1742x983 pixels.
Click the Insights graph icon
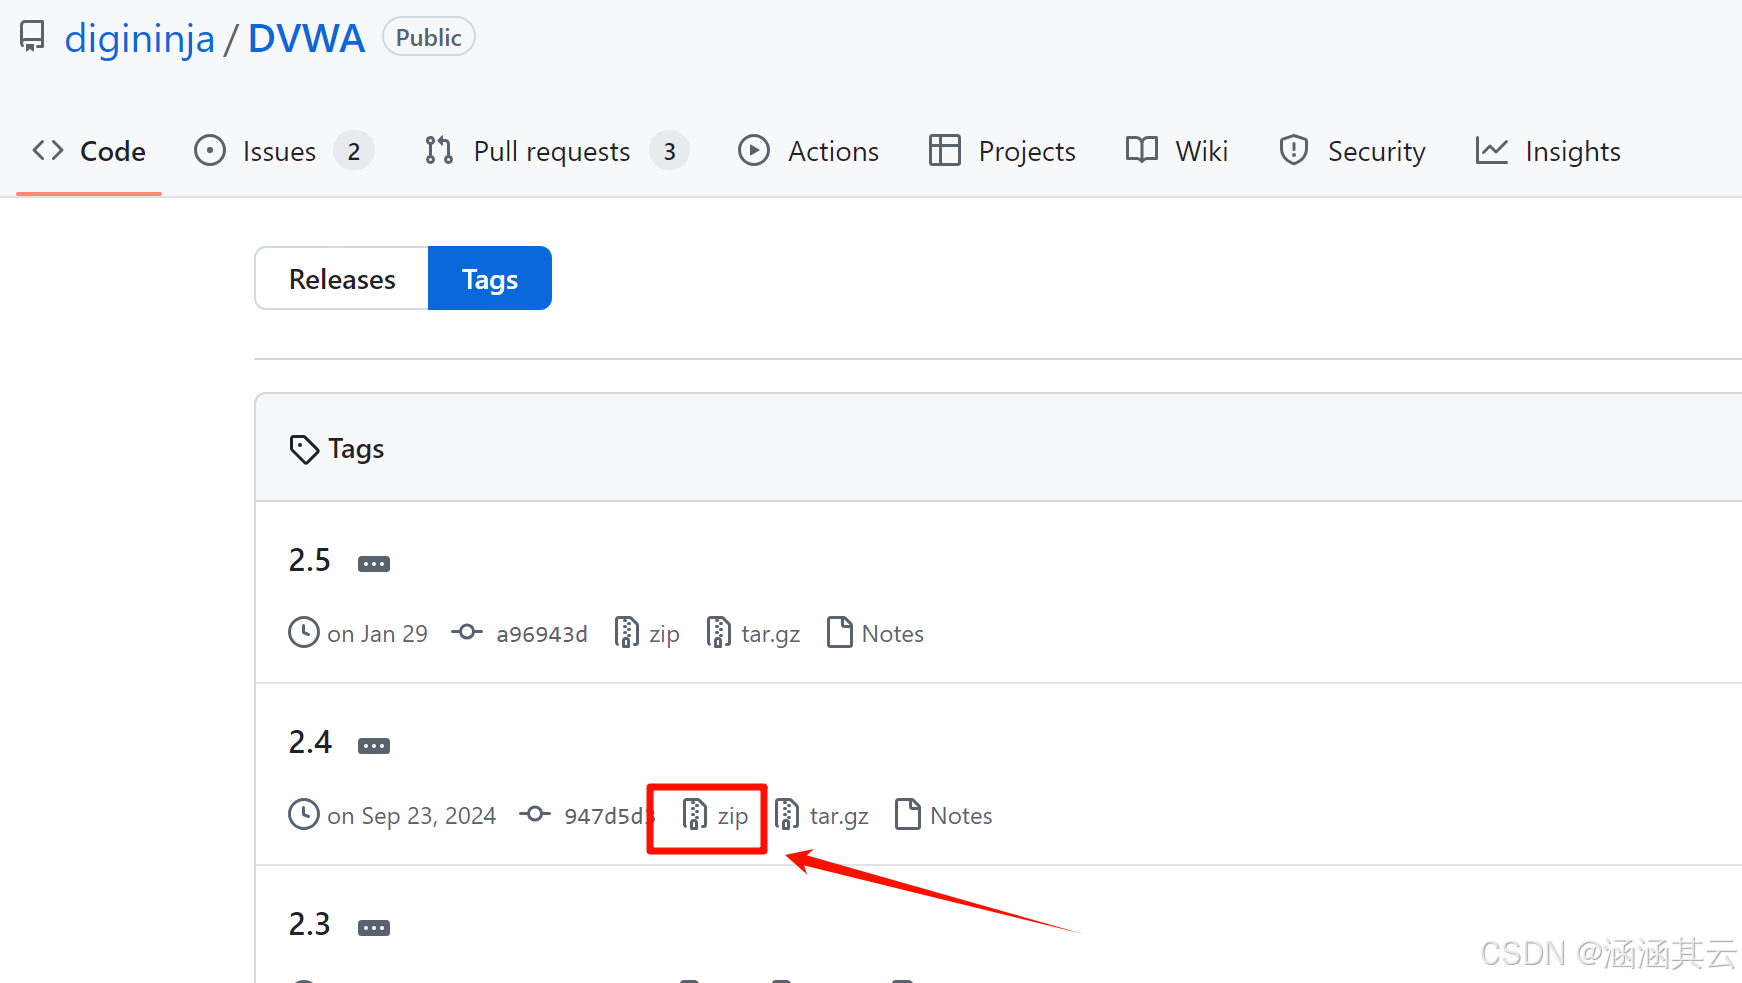tap(1492, 150)
